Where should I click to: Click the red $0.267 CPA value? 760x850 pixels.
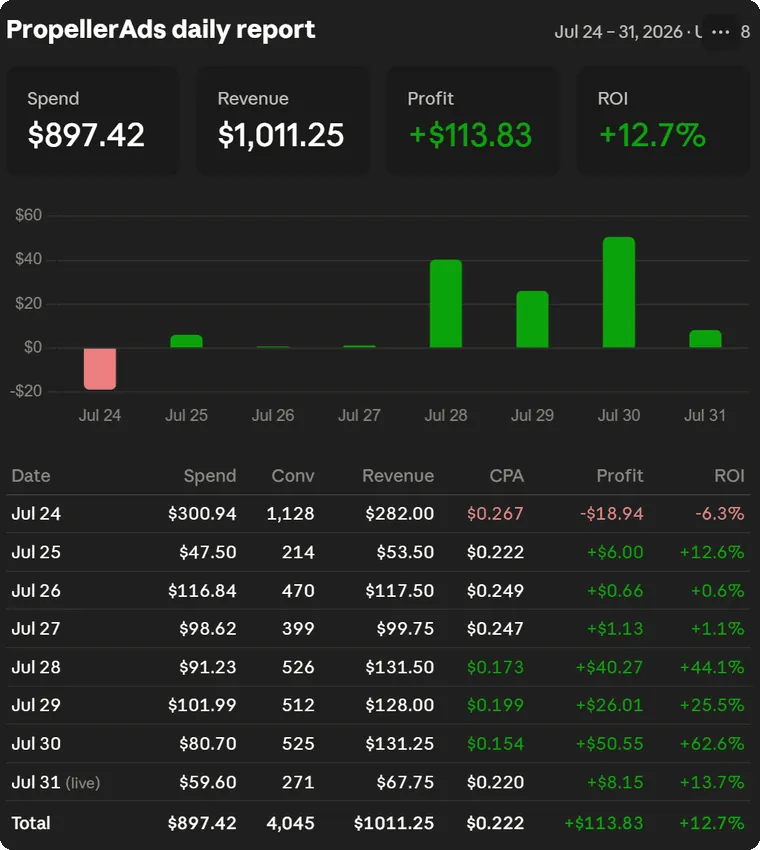coord(495,513)
